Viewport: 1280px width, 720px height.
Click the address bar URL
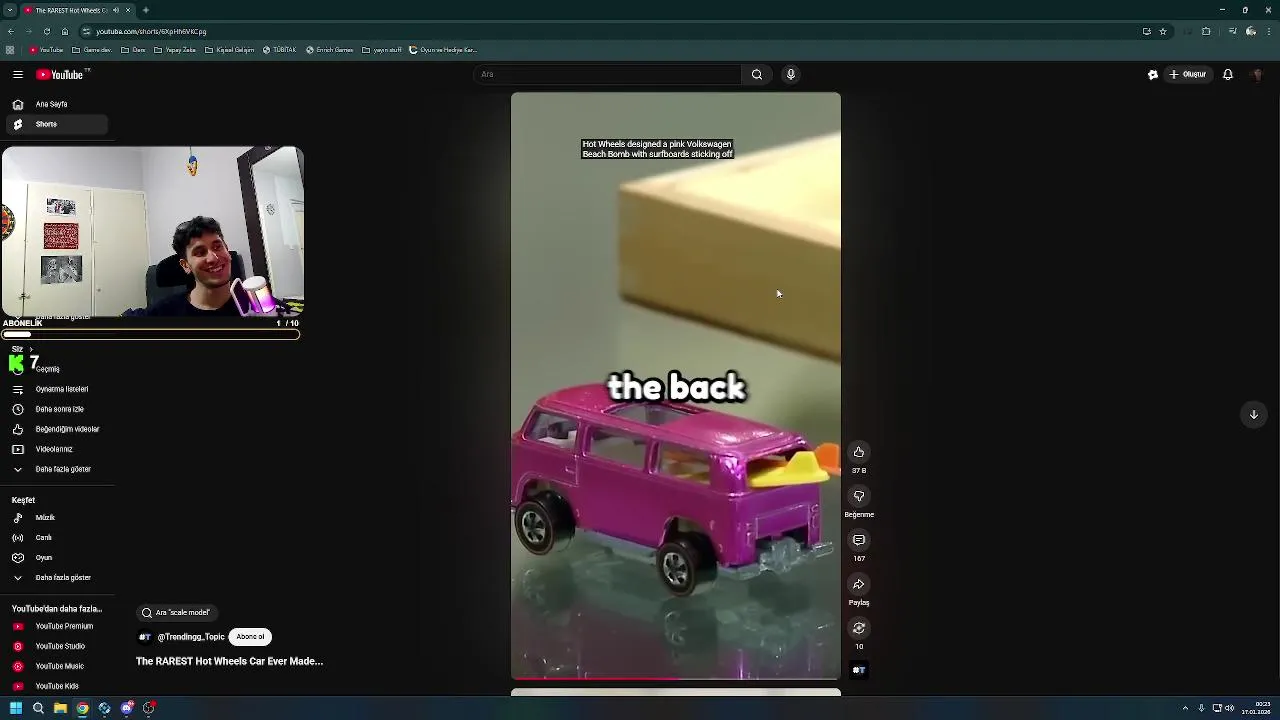click(151, 31)
